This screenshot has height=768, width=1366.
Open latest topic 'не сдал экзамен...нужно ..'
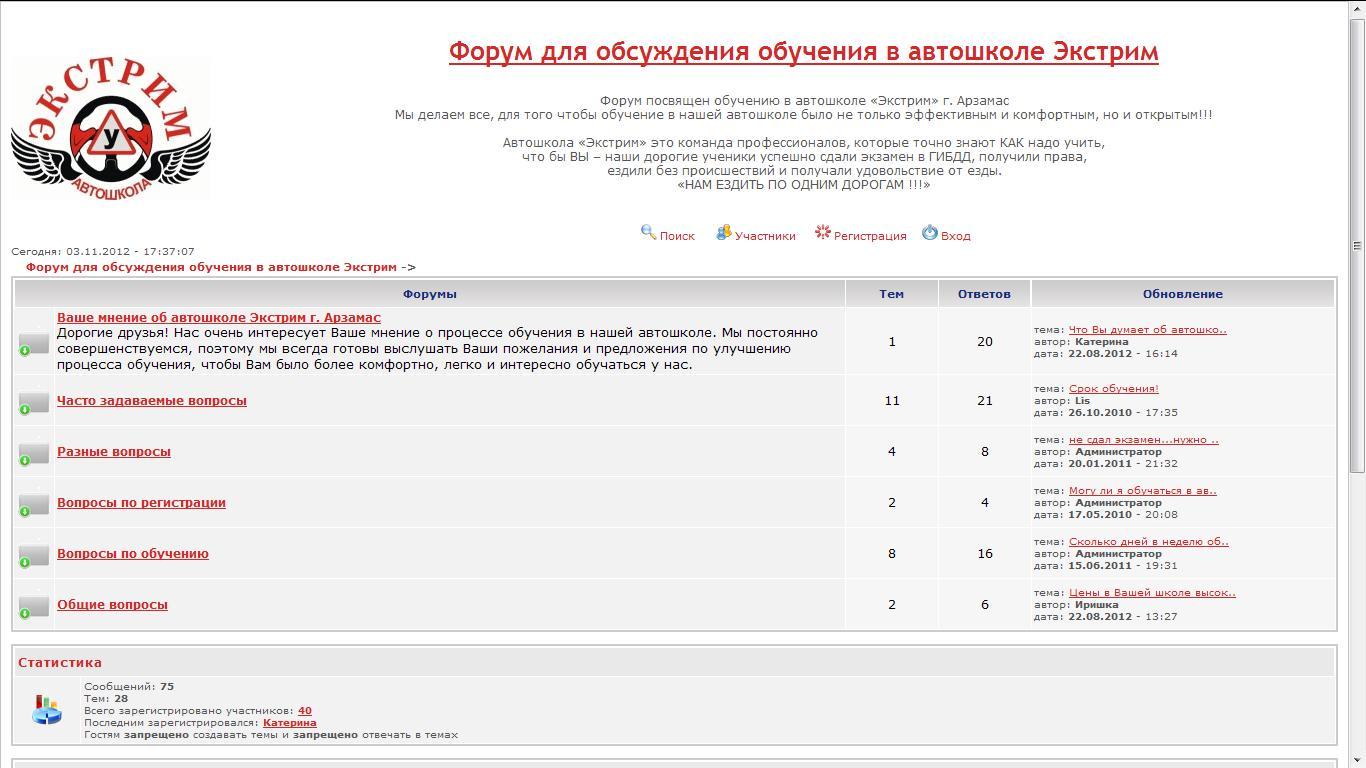pos(1144,439)
